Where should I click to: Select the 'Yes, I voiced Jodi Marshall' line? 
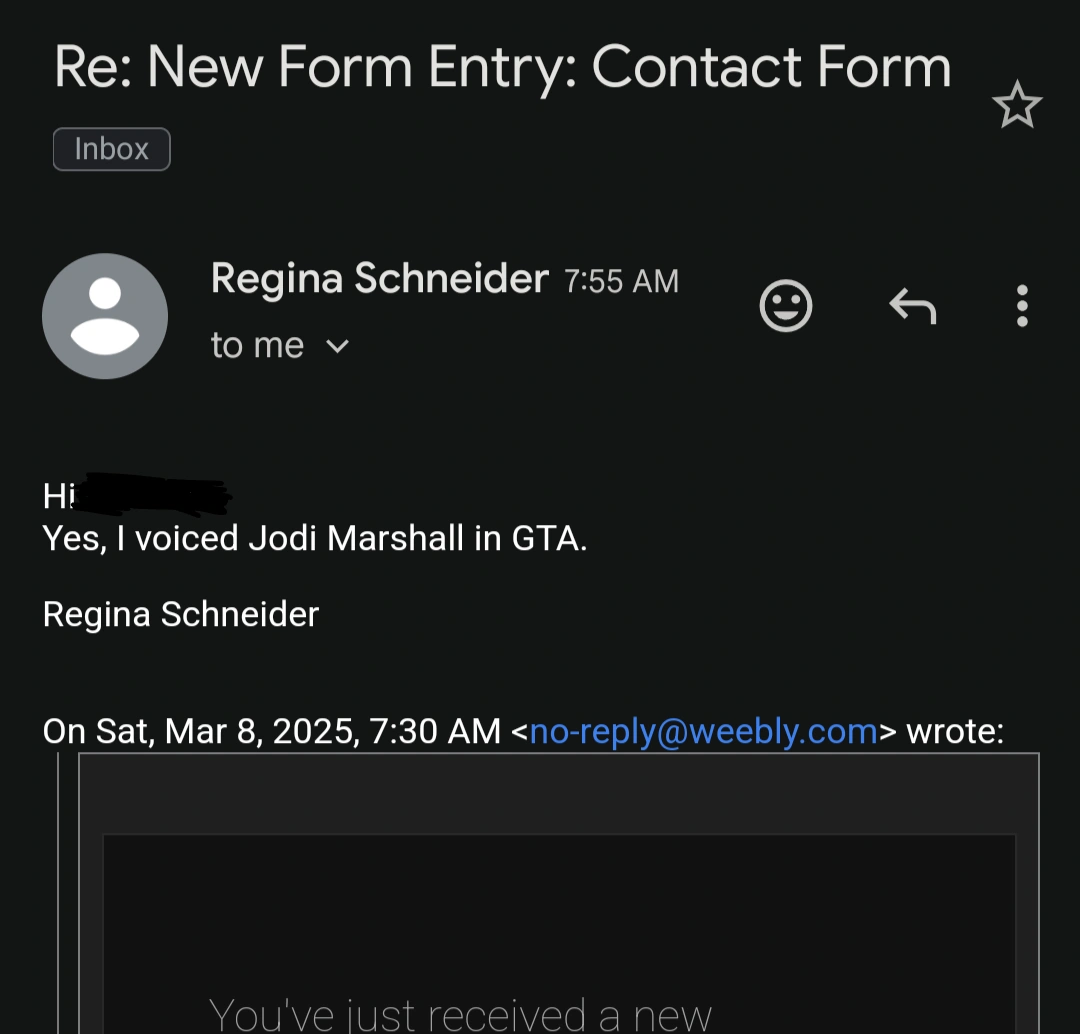pyautogui.click(x=315, y=539)
